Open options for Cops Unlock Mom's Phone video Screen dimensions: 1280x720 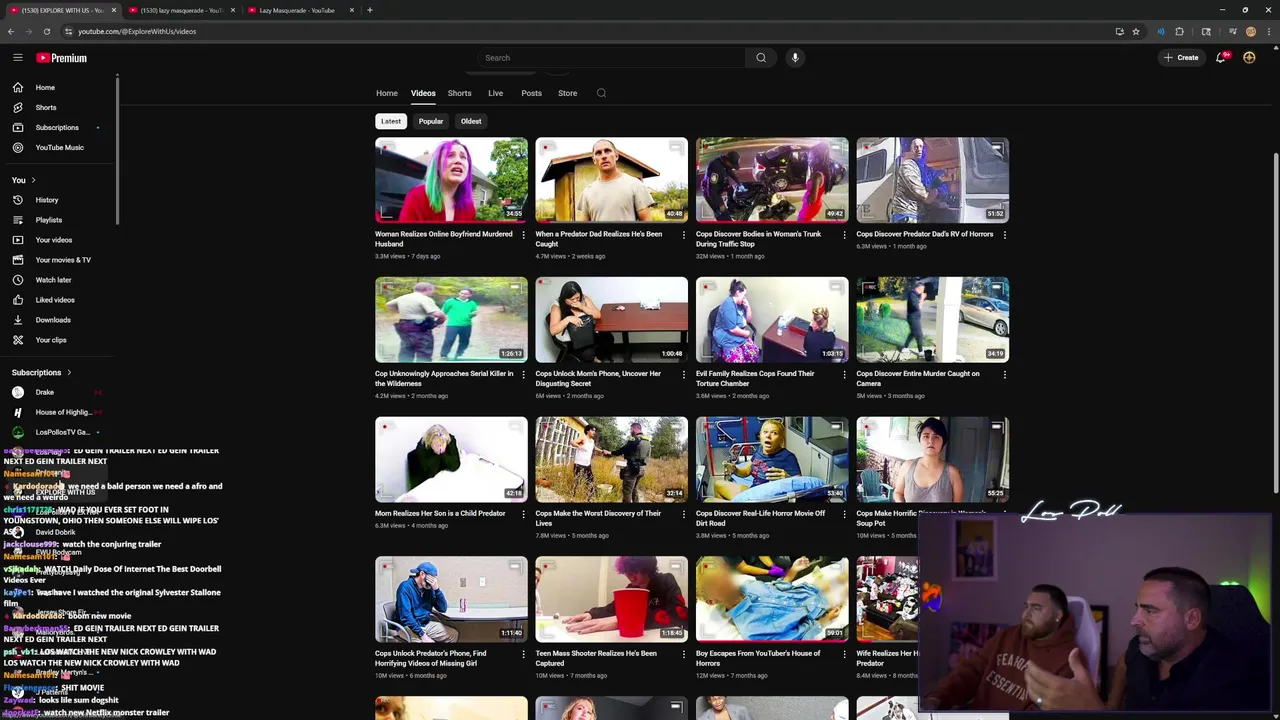(684, 375)
